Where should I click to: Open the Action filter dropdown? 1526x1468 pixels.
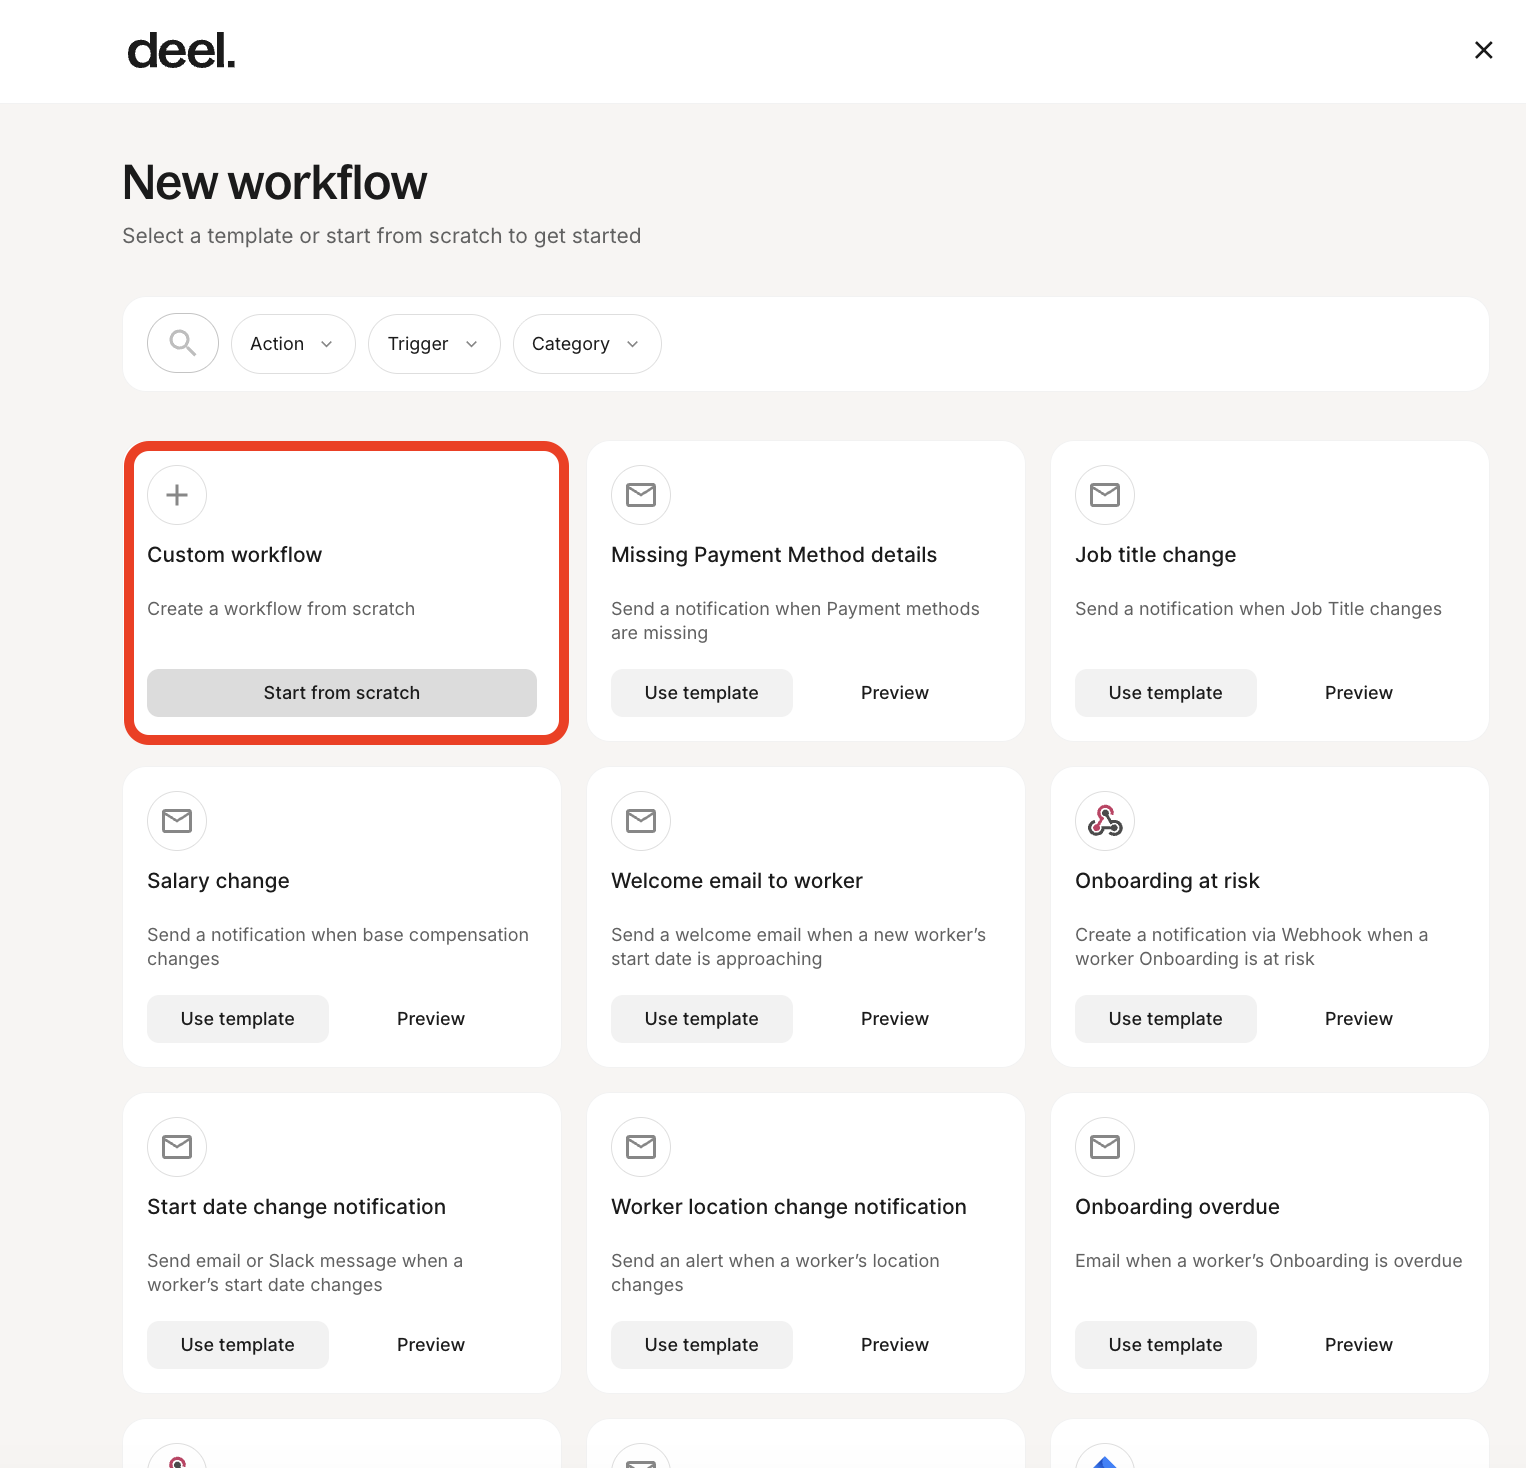point(292,344)
